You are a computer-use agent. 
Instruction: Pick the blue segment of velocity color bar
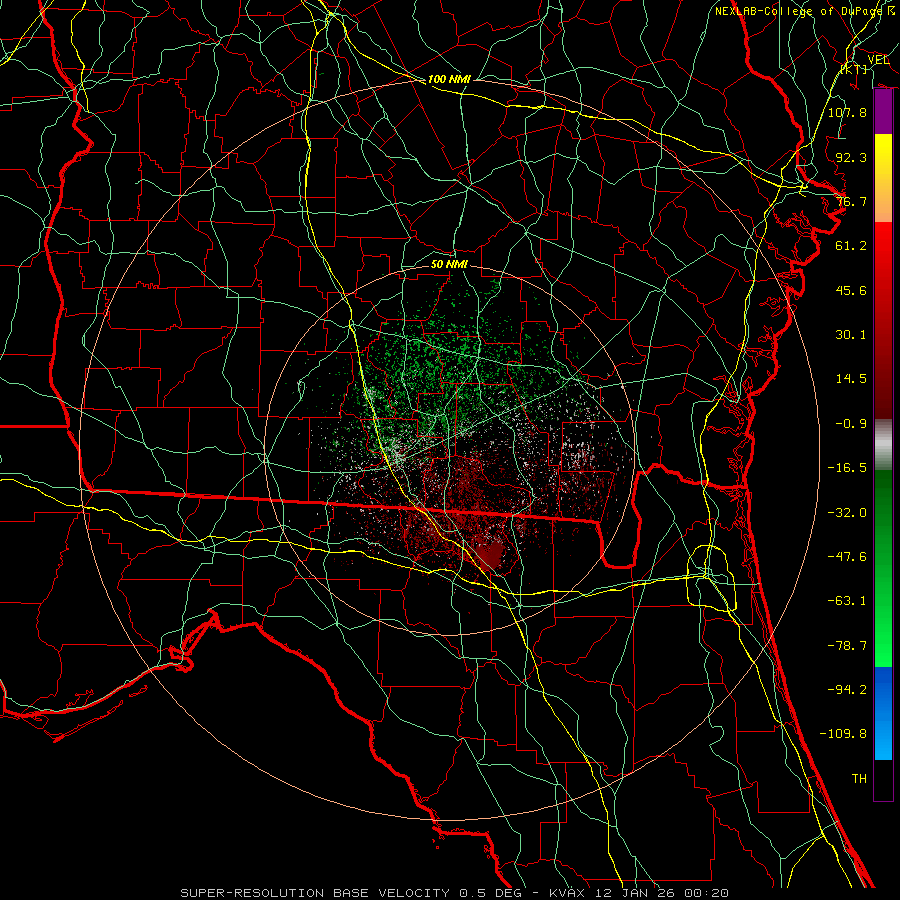pyautogui.click(x=883, y=713)
